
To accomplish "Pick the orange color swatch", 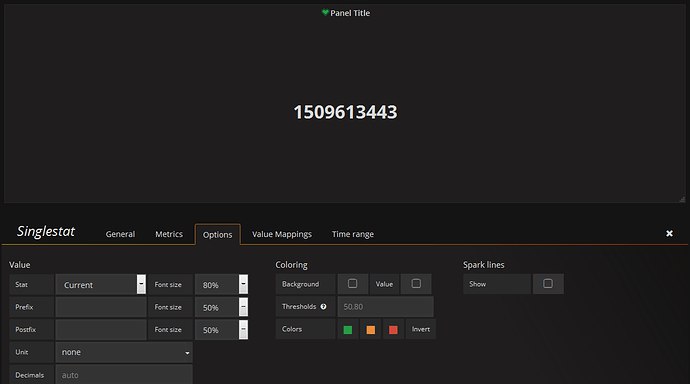I will click(x=371, y=329).
